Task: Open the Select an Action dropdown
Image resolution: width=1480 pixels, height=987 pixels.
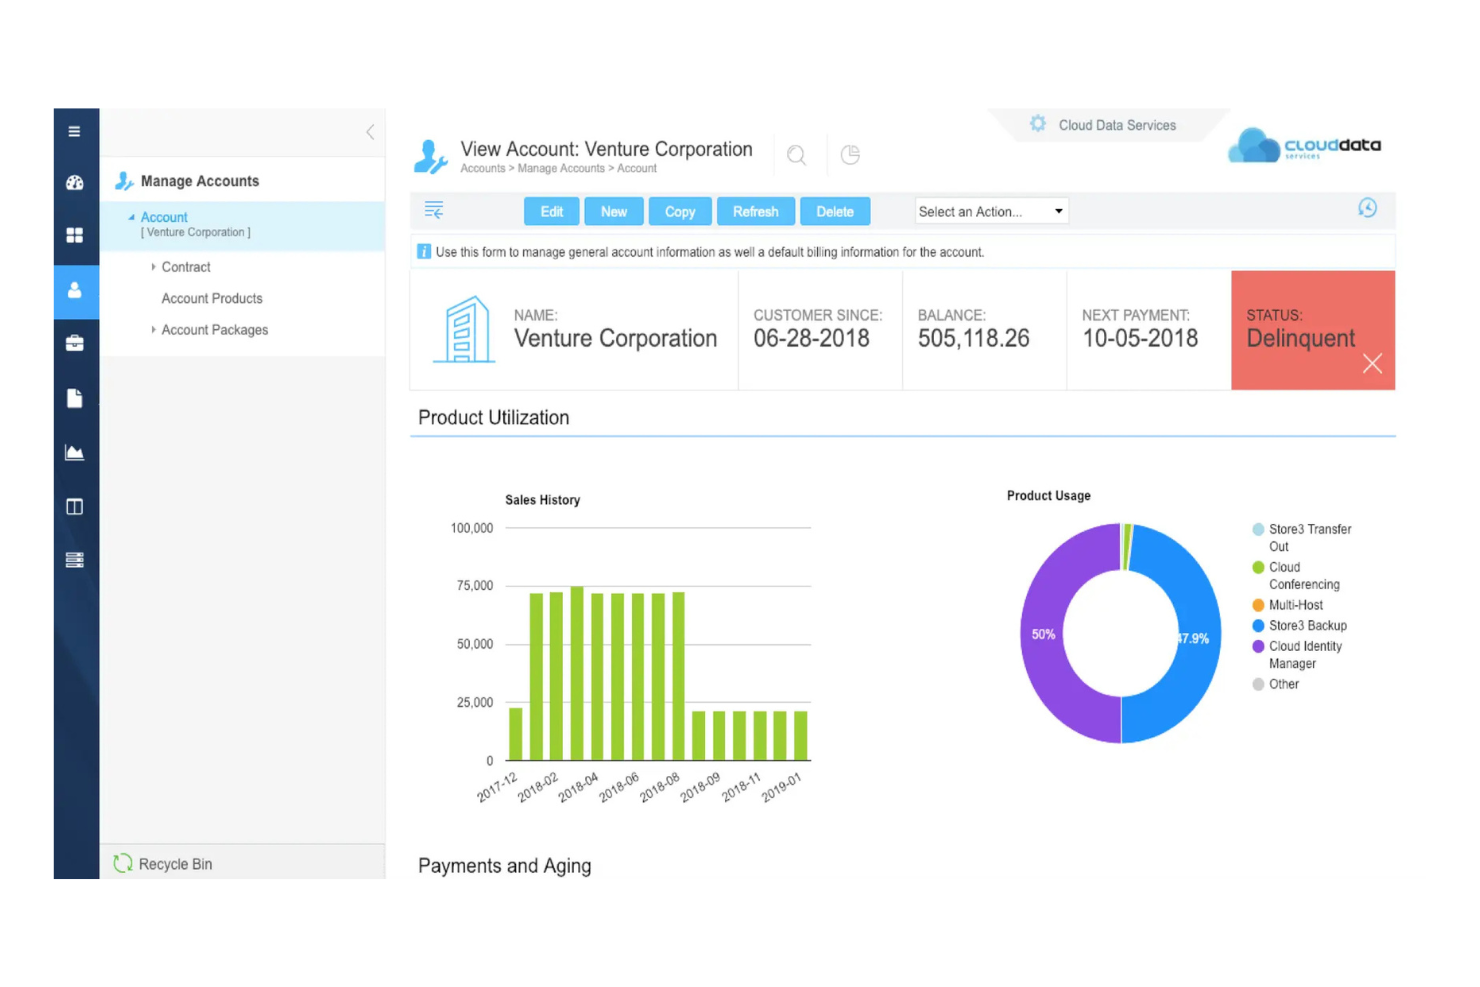Action: coord(989,210)
